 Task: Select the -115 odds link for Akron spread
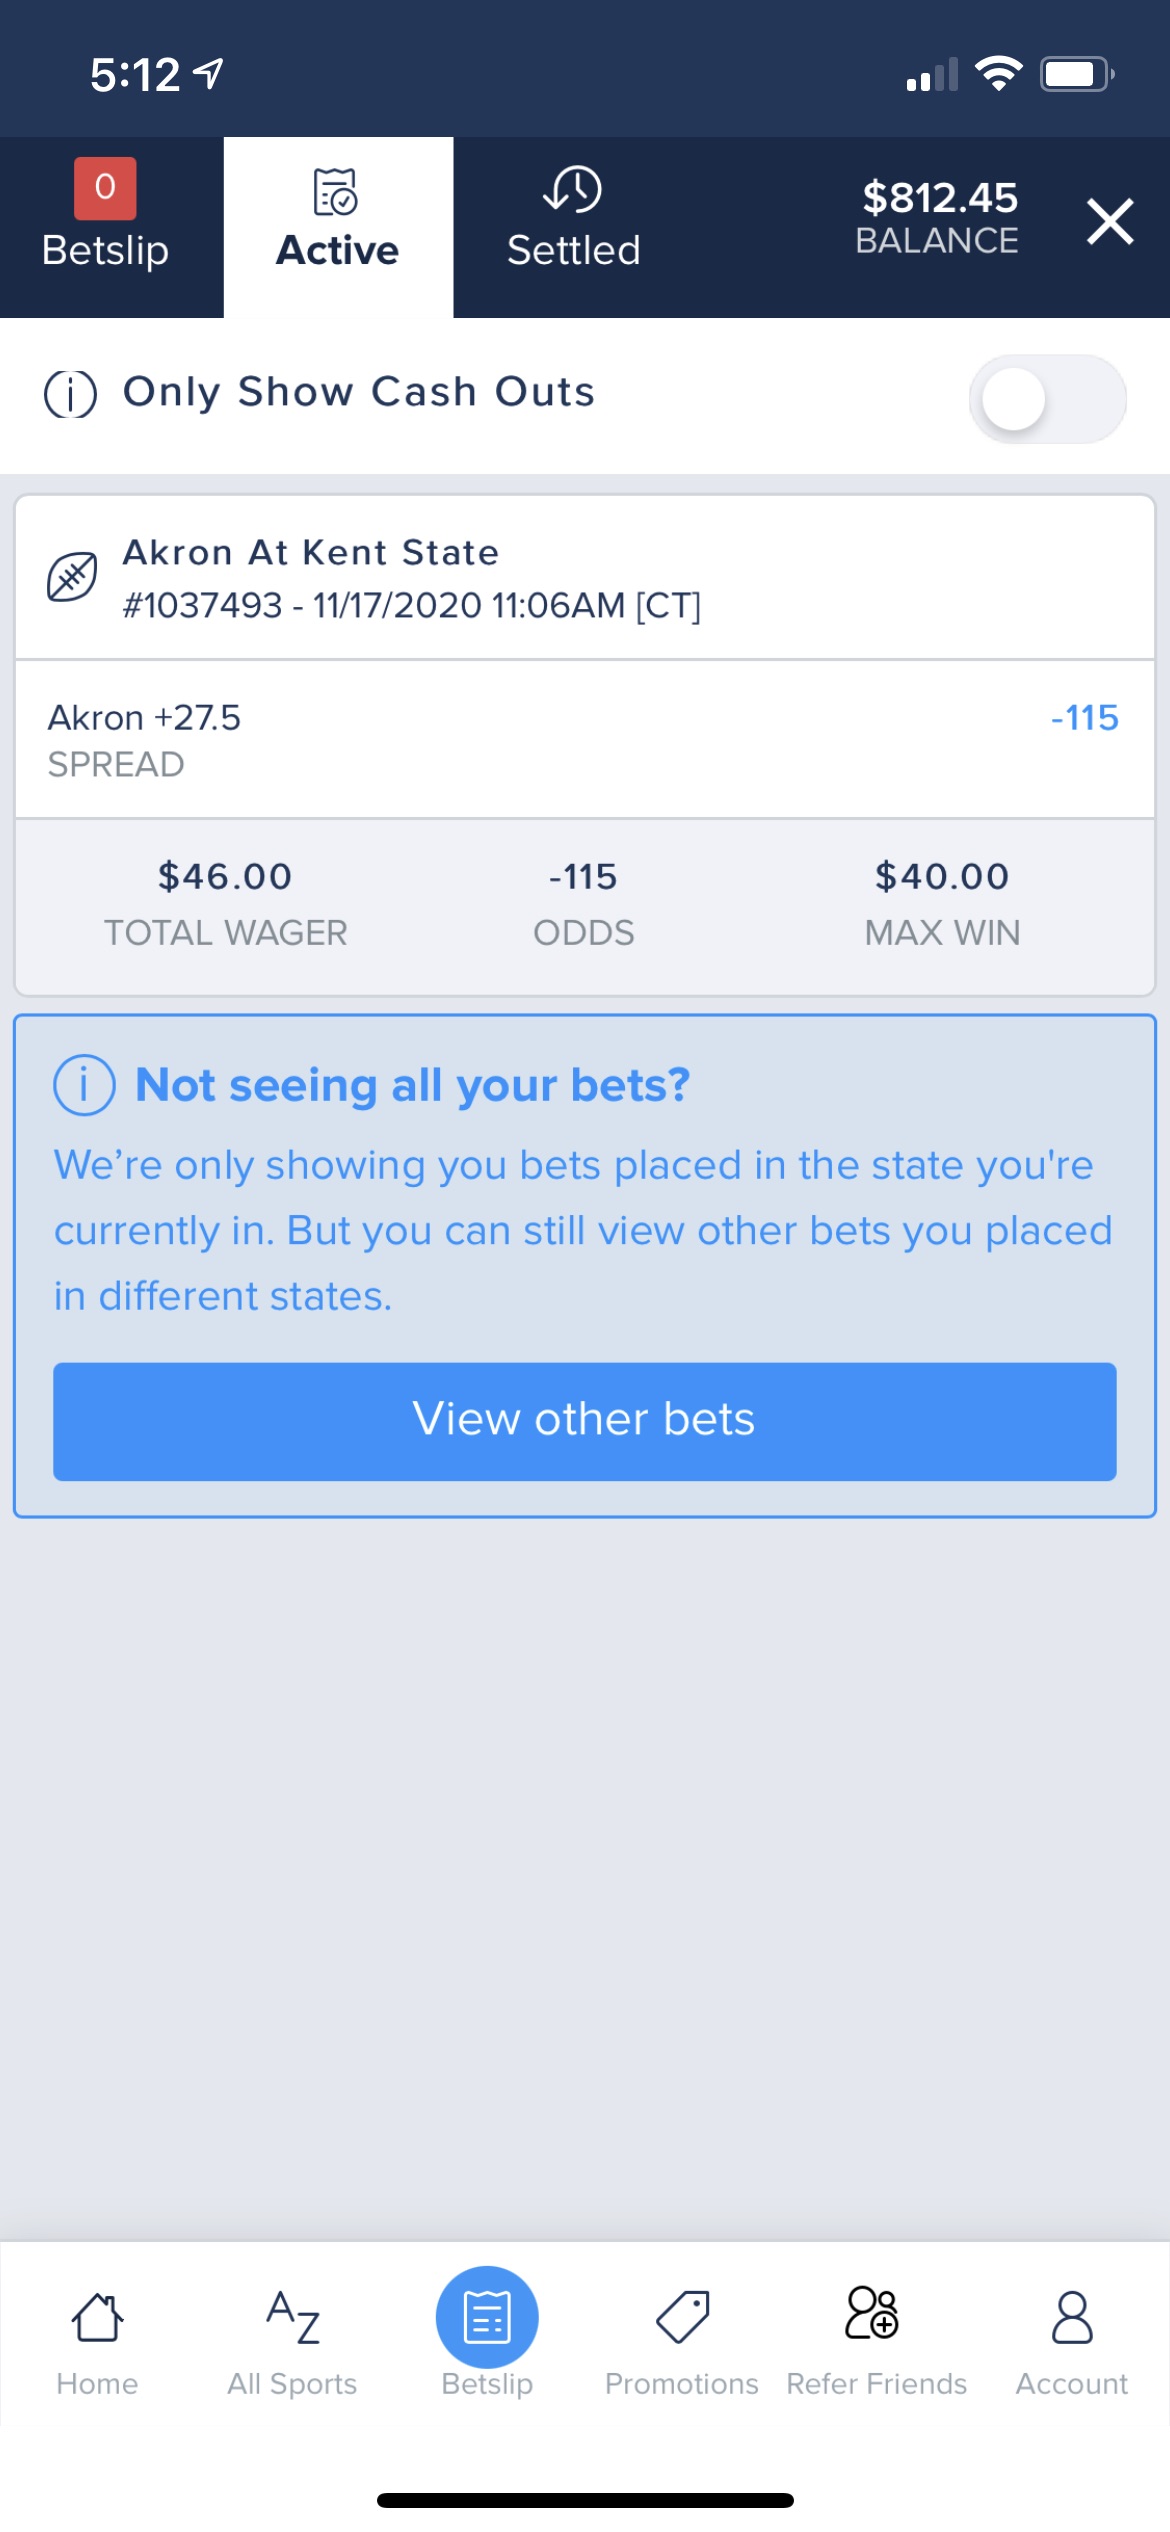point(1084,717)
